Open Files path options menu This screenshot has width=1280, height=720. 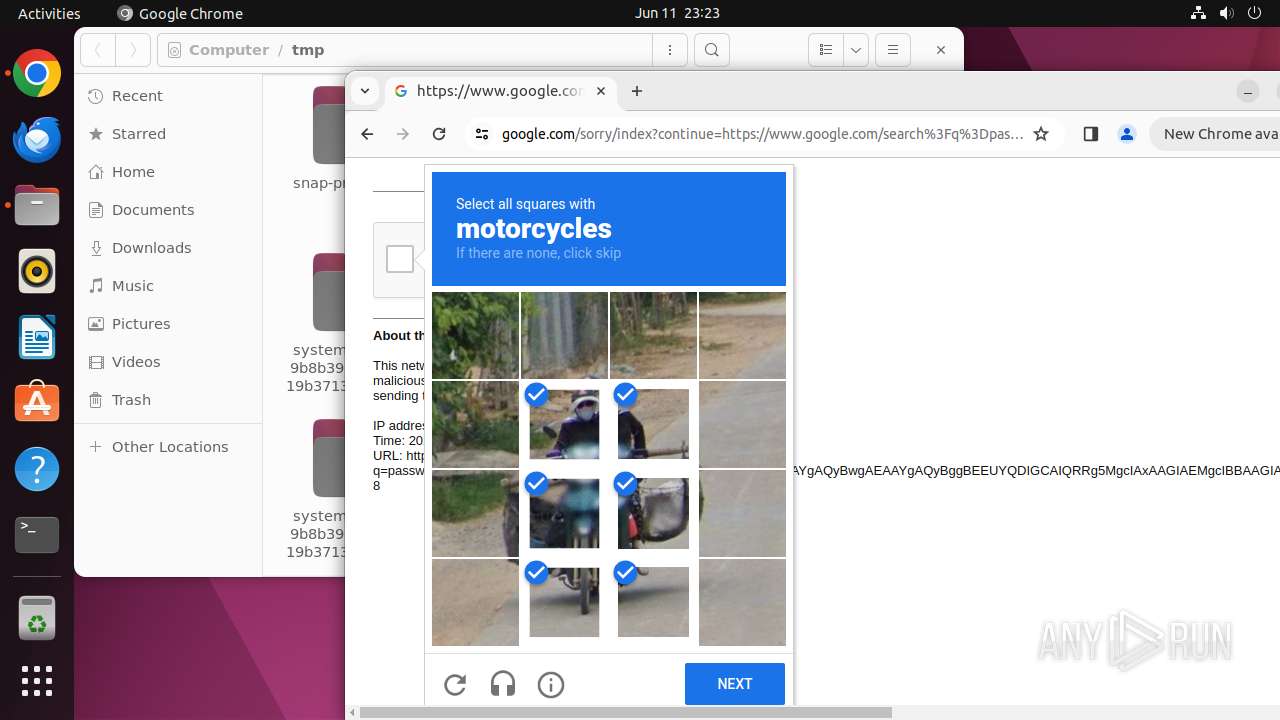(670, 50)
